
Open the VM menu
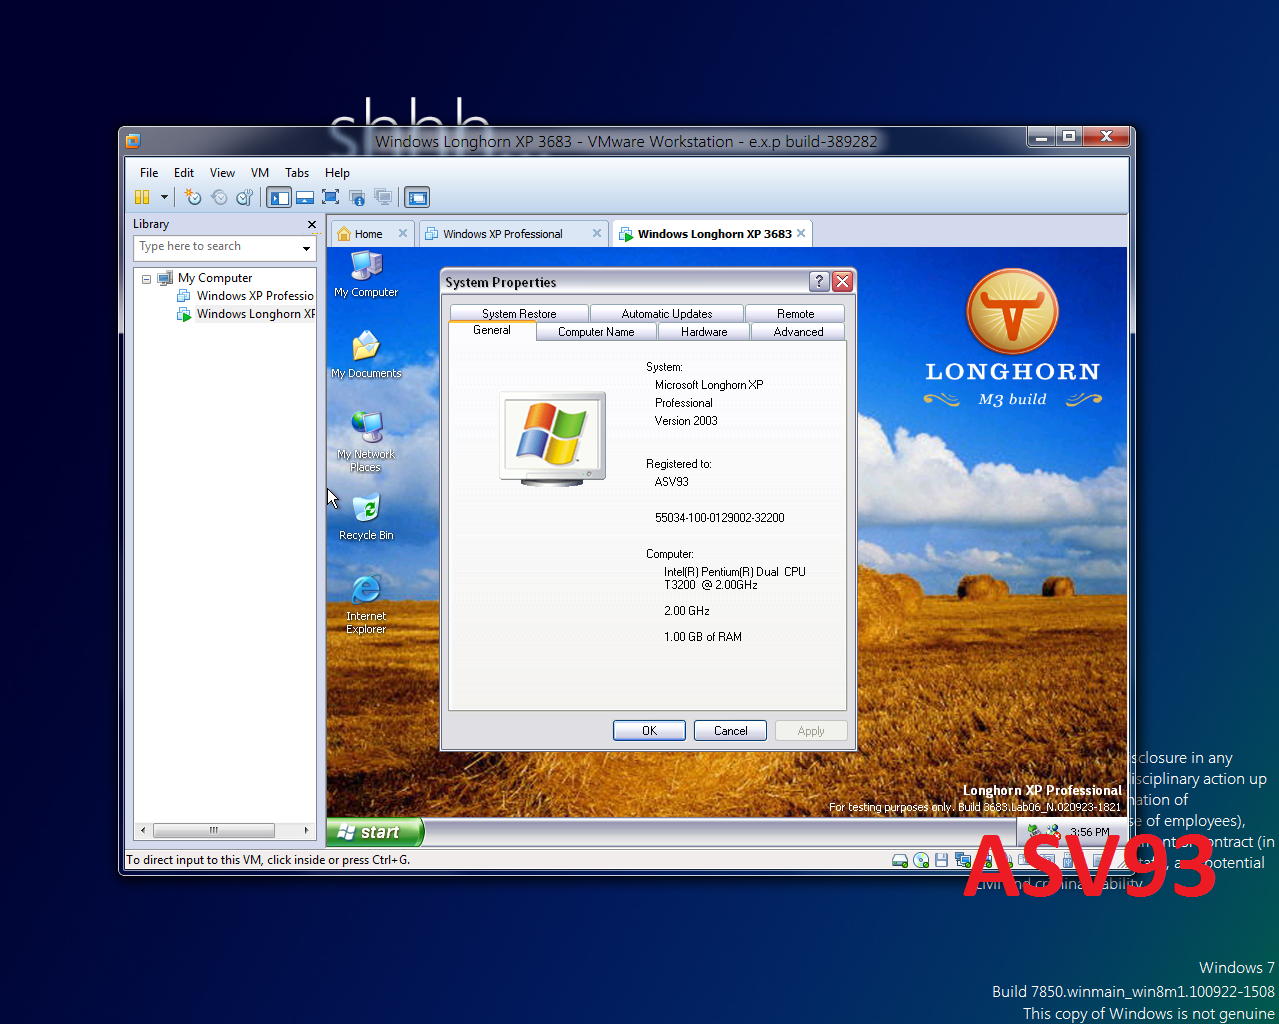point(260,173)
